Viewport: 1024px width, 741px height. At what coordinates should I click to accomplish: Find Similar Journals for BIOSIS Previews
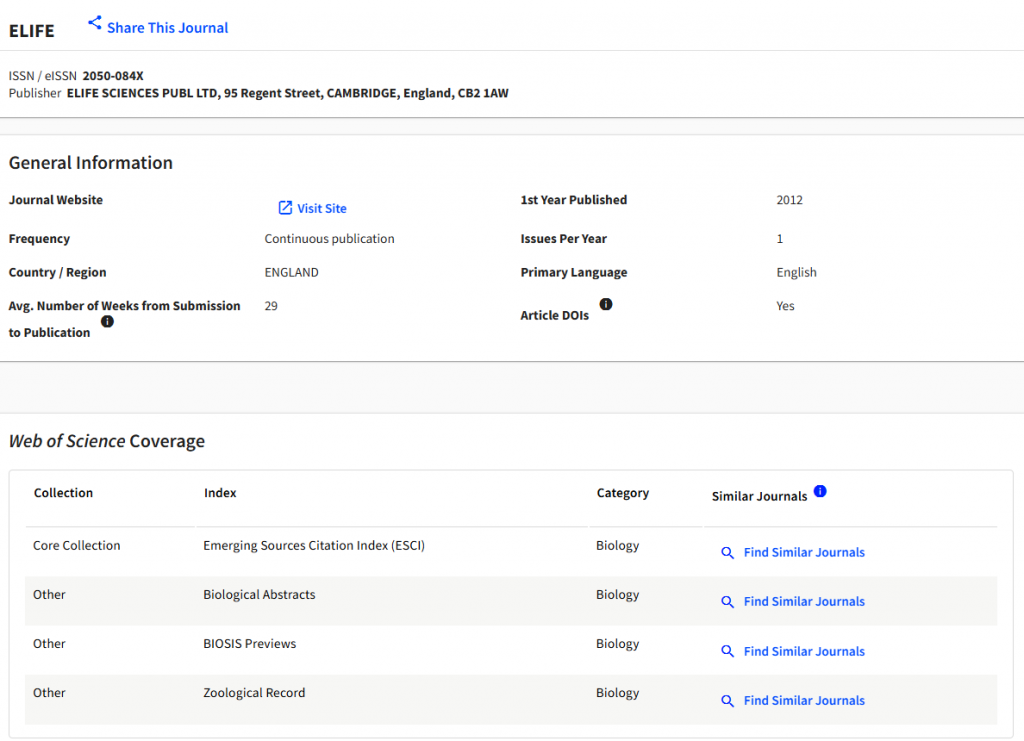(804, 652)
